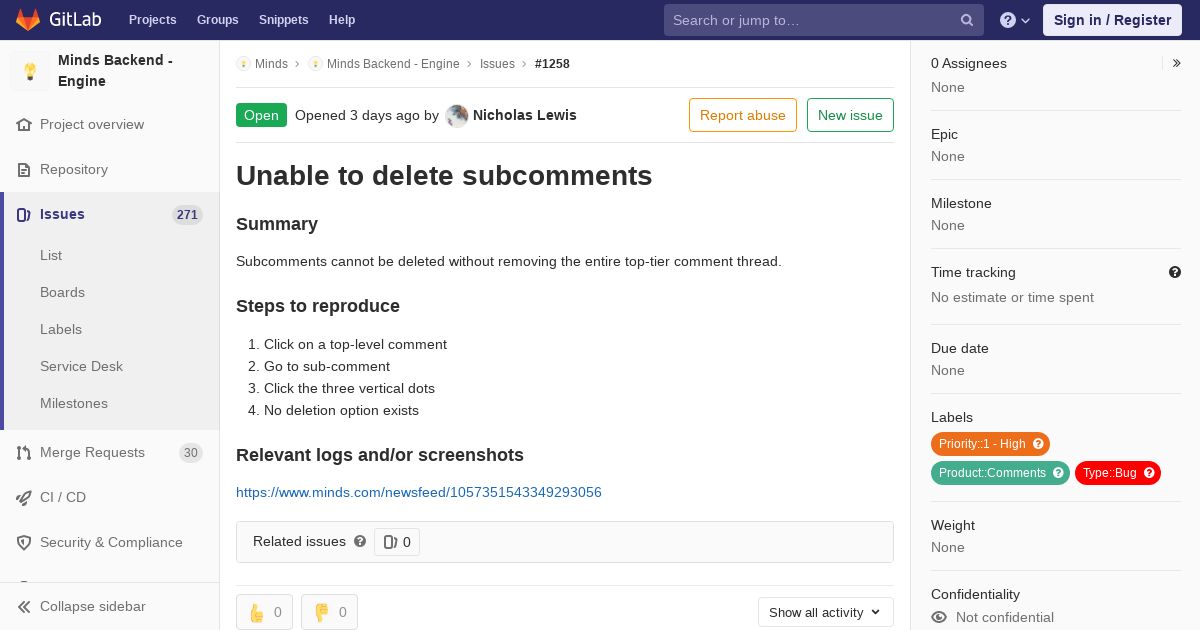Image resolution: width=1200 pixels, height=630 pixels.
Task: Click the Steps to reproduce heading
Action: [318, 306]
